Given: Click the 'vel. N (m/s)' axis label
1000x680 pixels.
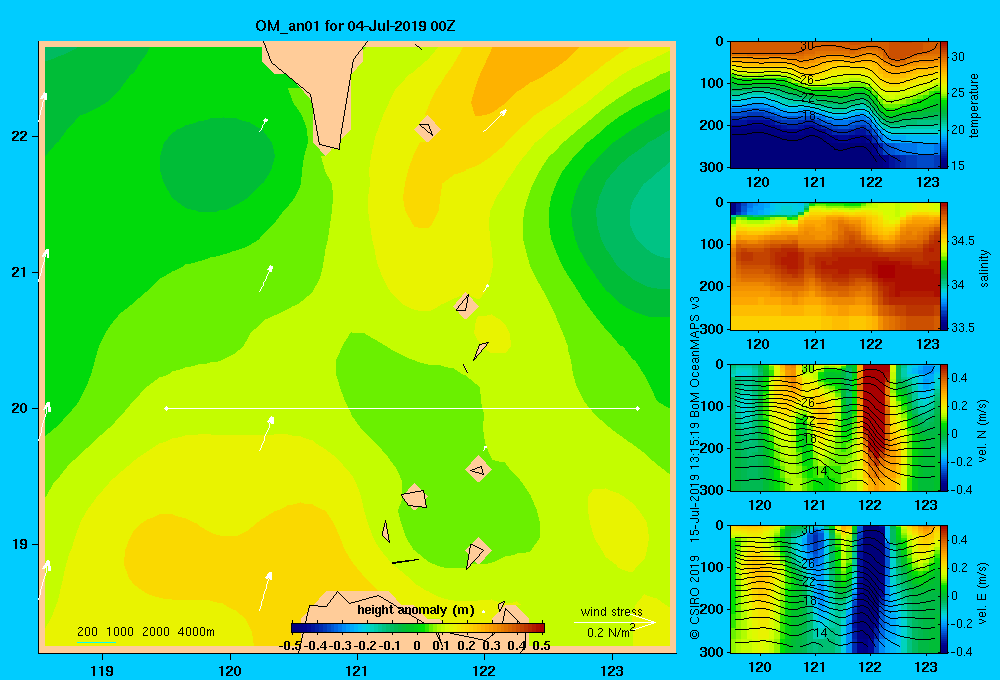Looking at the screenshot, I should 982,431.
